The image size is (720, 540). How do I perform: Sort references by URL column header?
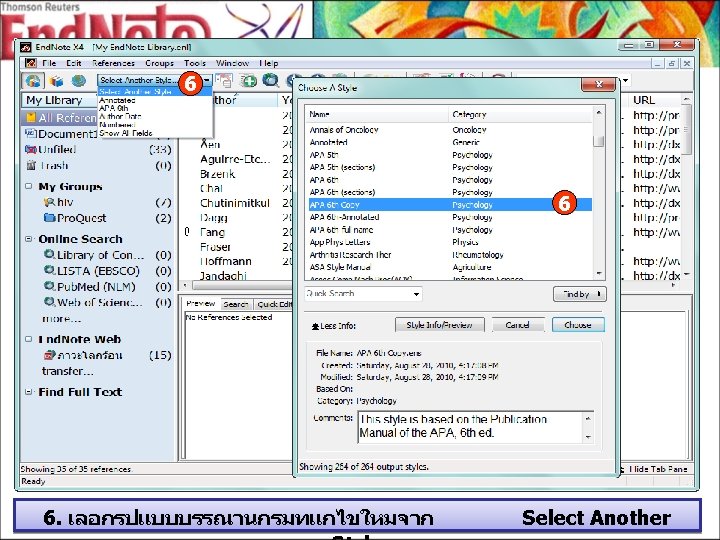tap(655, 100)
